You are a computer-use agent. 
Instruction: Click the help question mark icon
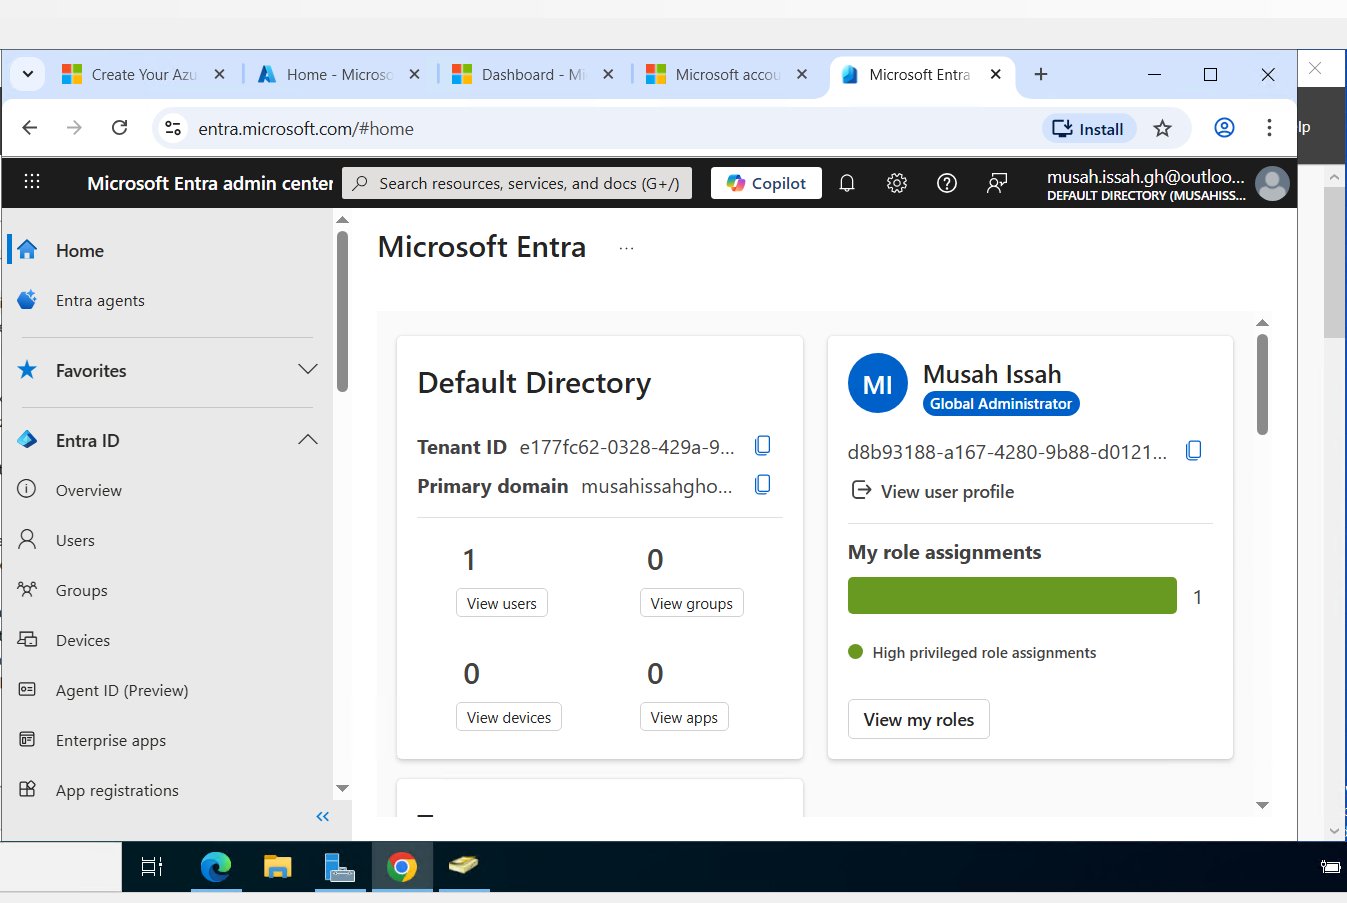pos(946,183)
